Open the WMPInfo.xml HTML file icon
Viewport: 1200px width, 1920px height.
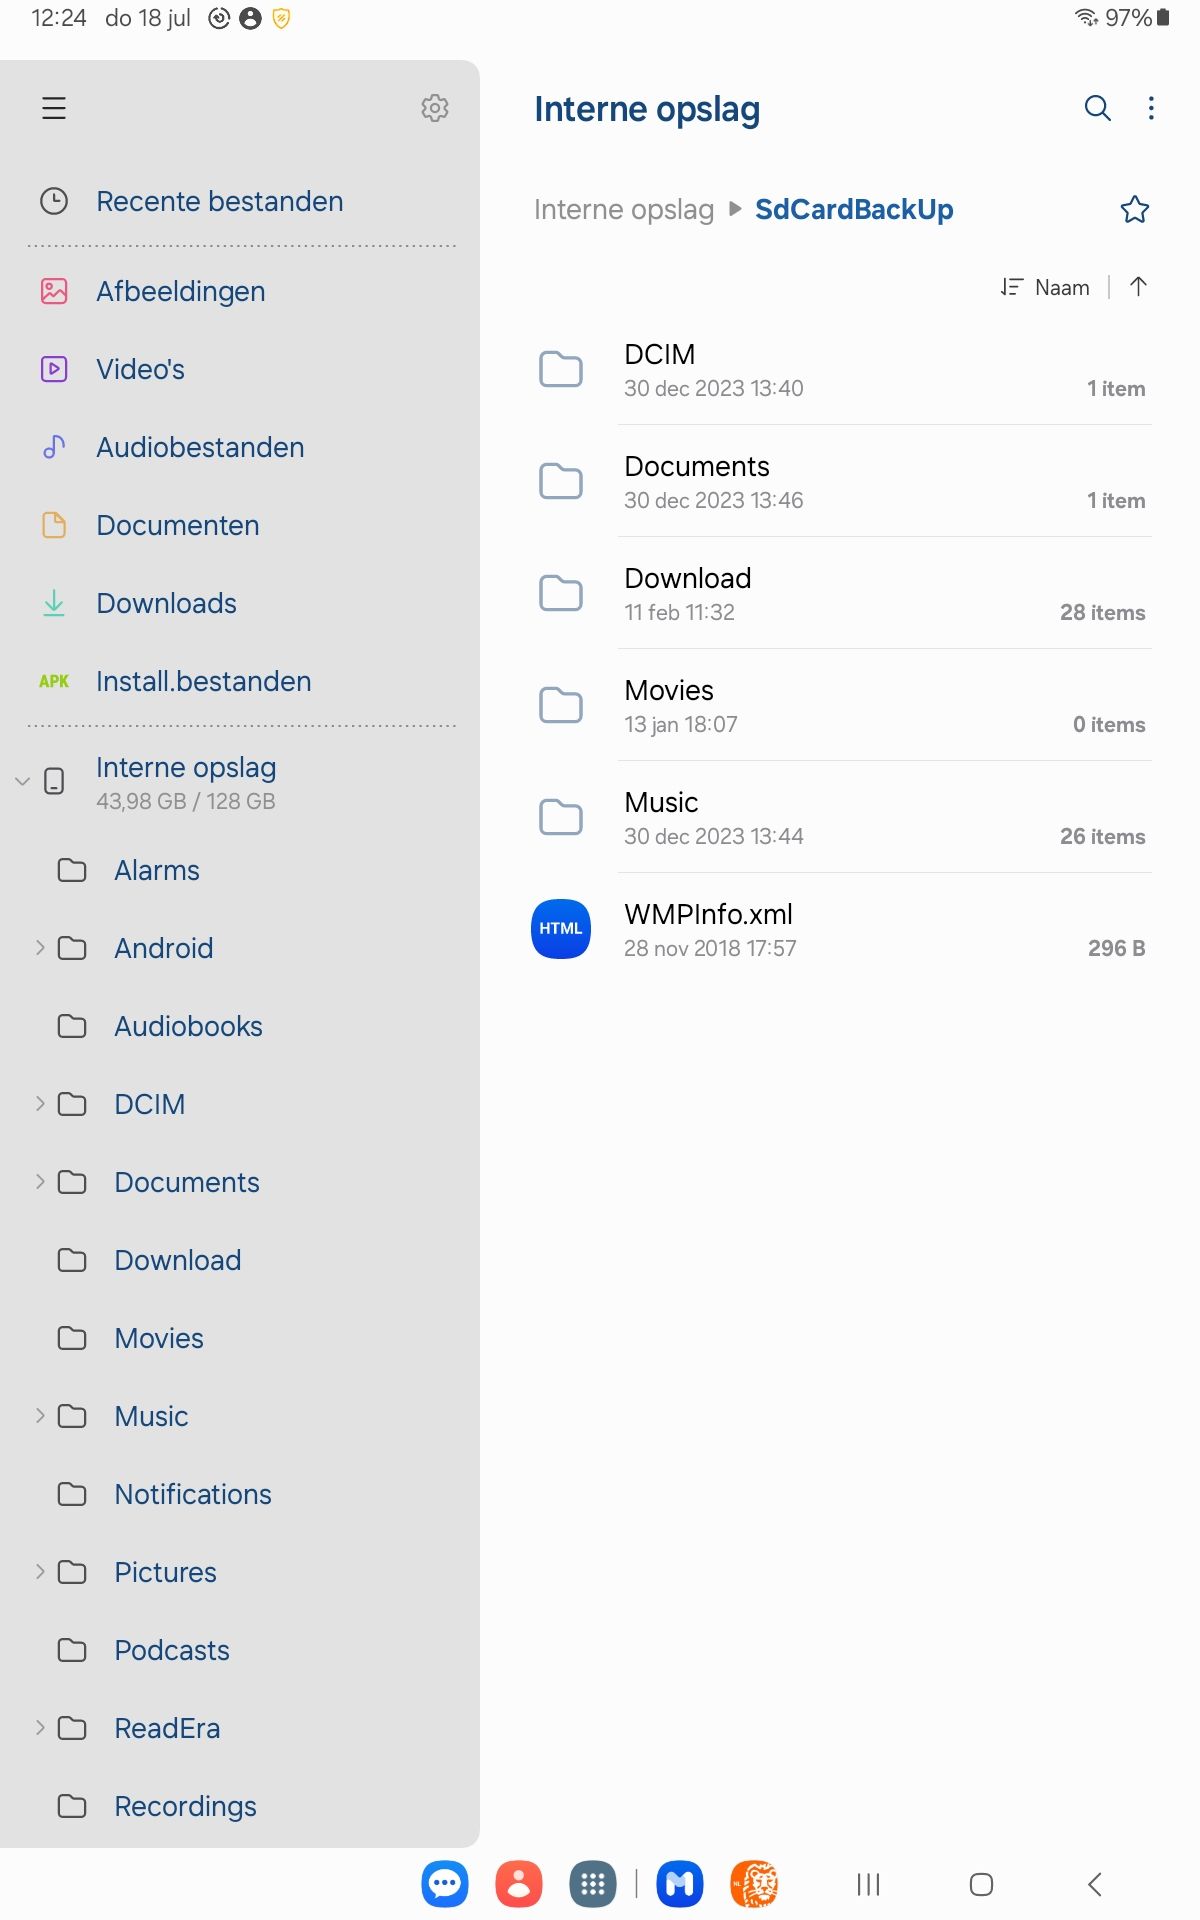point(560,929)
